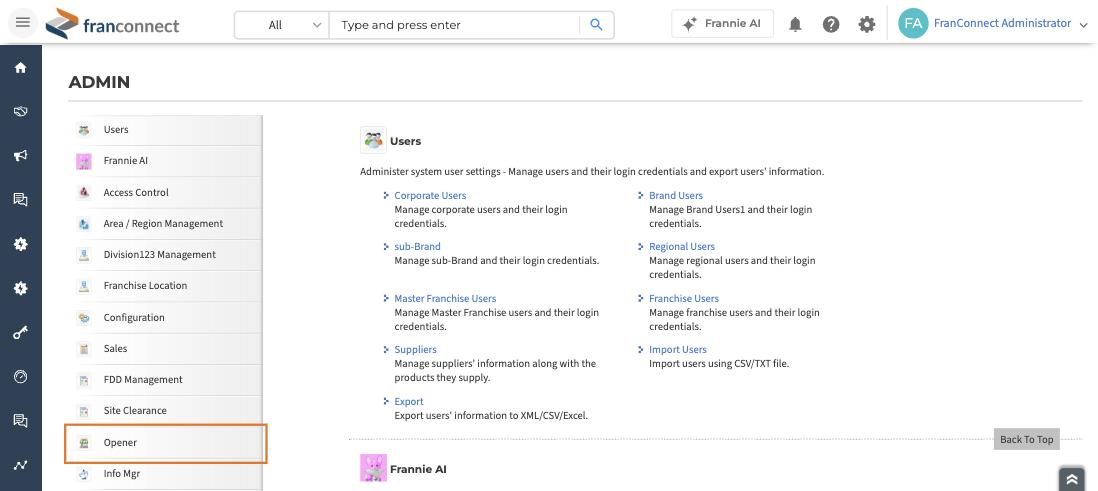Open the Corporate Users link
The width and height of the screenshot is (1098, 491).
point(430,195)
